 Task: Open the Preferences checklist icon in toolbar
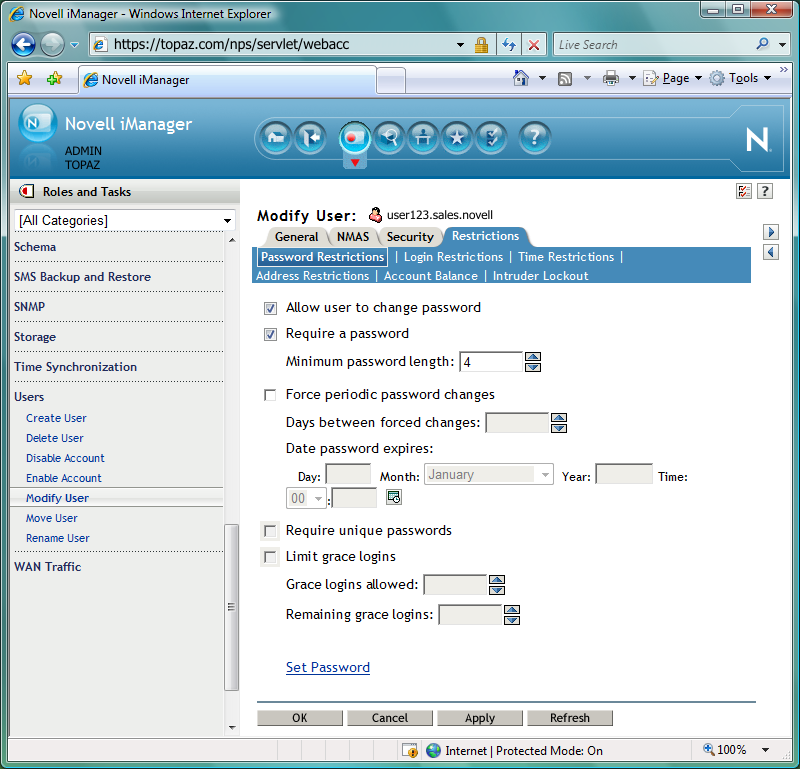click(x=491, y=138)
